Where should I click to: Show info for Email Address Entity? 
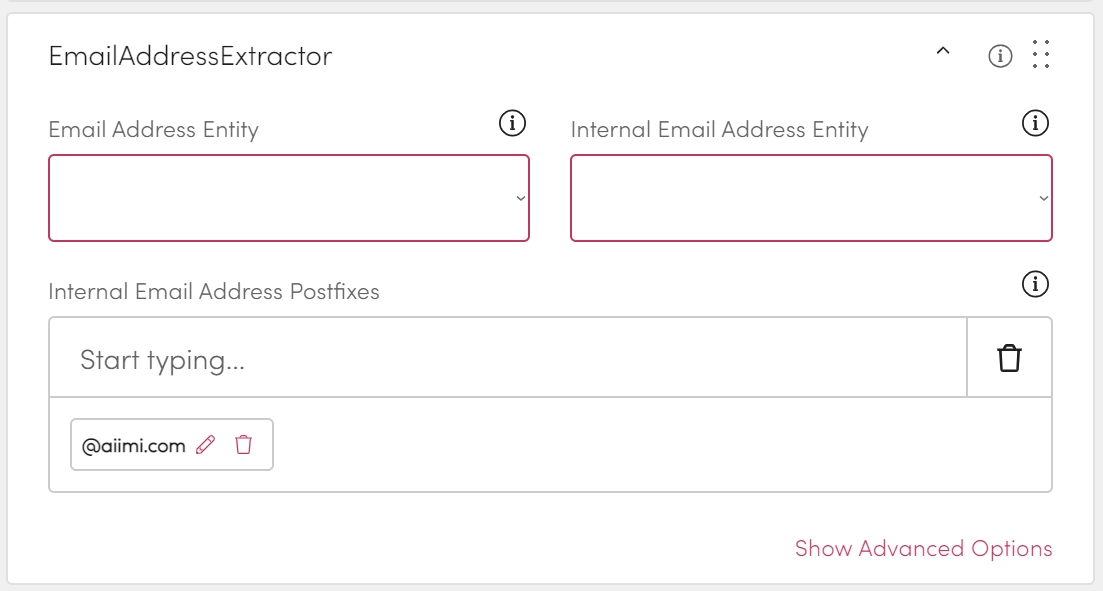(x=512, y=123)
